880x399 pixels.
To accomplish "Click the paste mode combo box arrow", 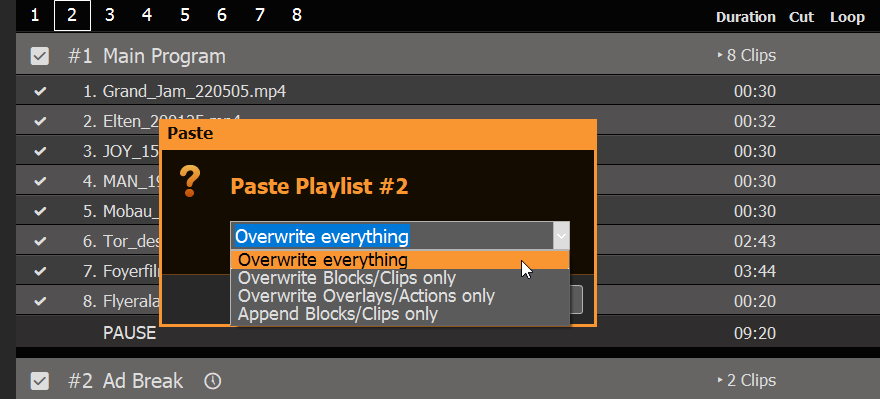I will (x=561, y=236).
